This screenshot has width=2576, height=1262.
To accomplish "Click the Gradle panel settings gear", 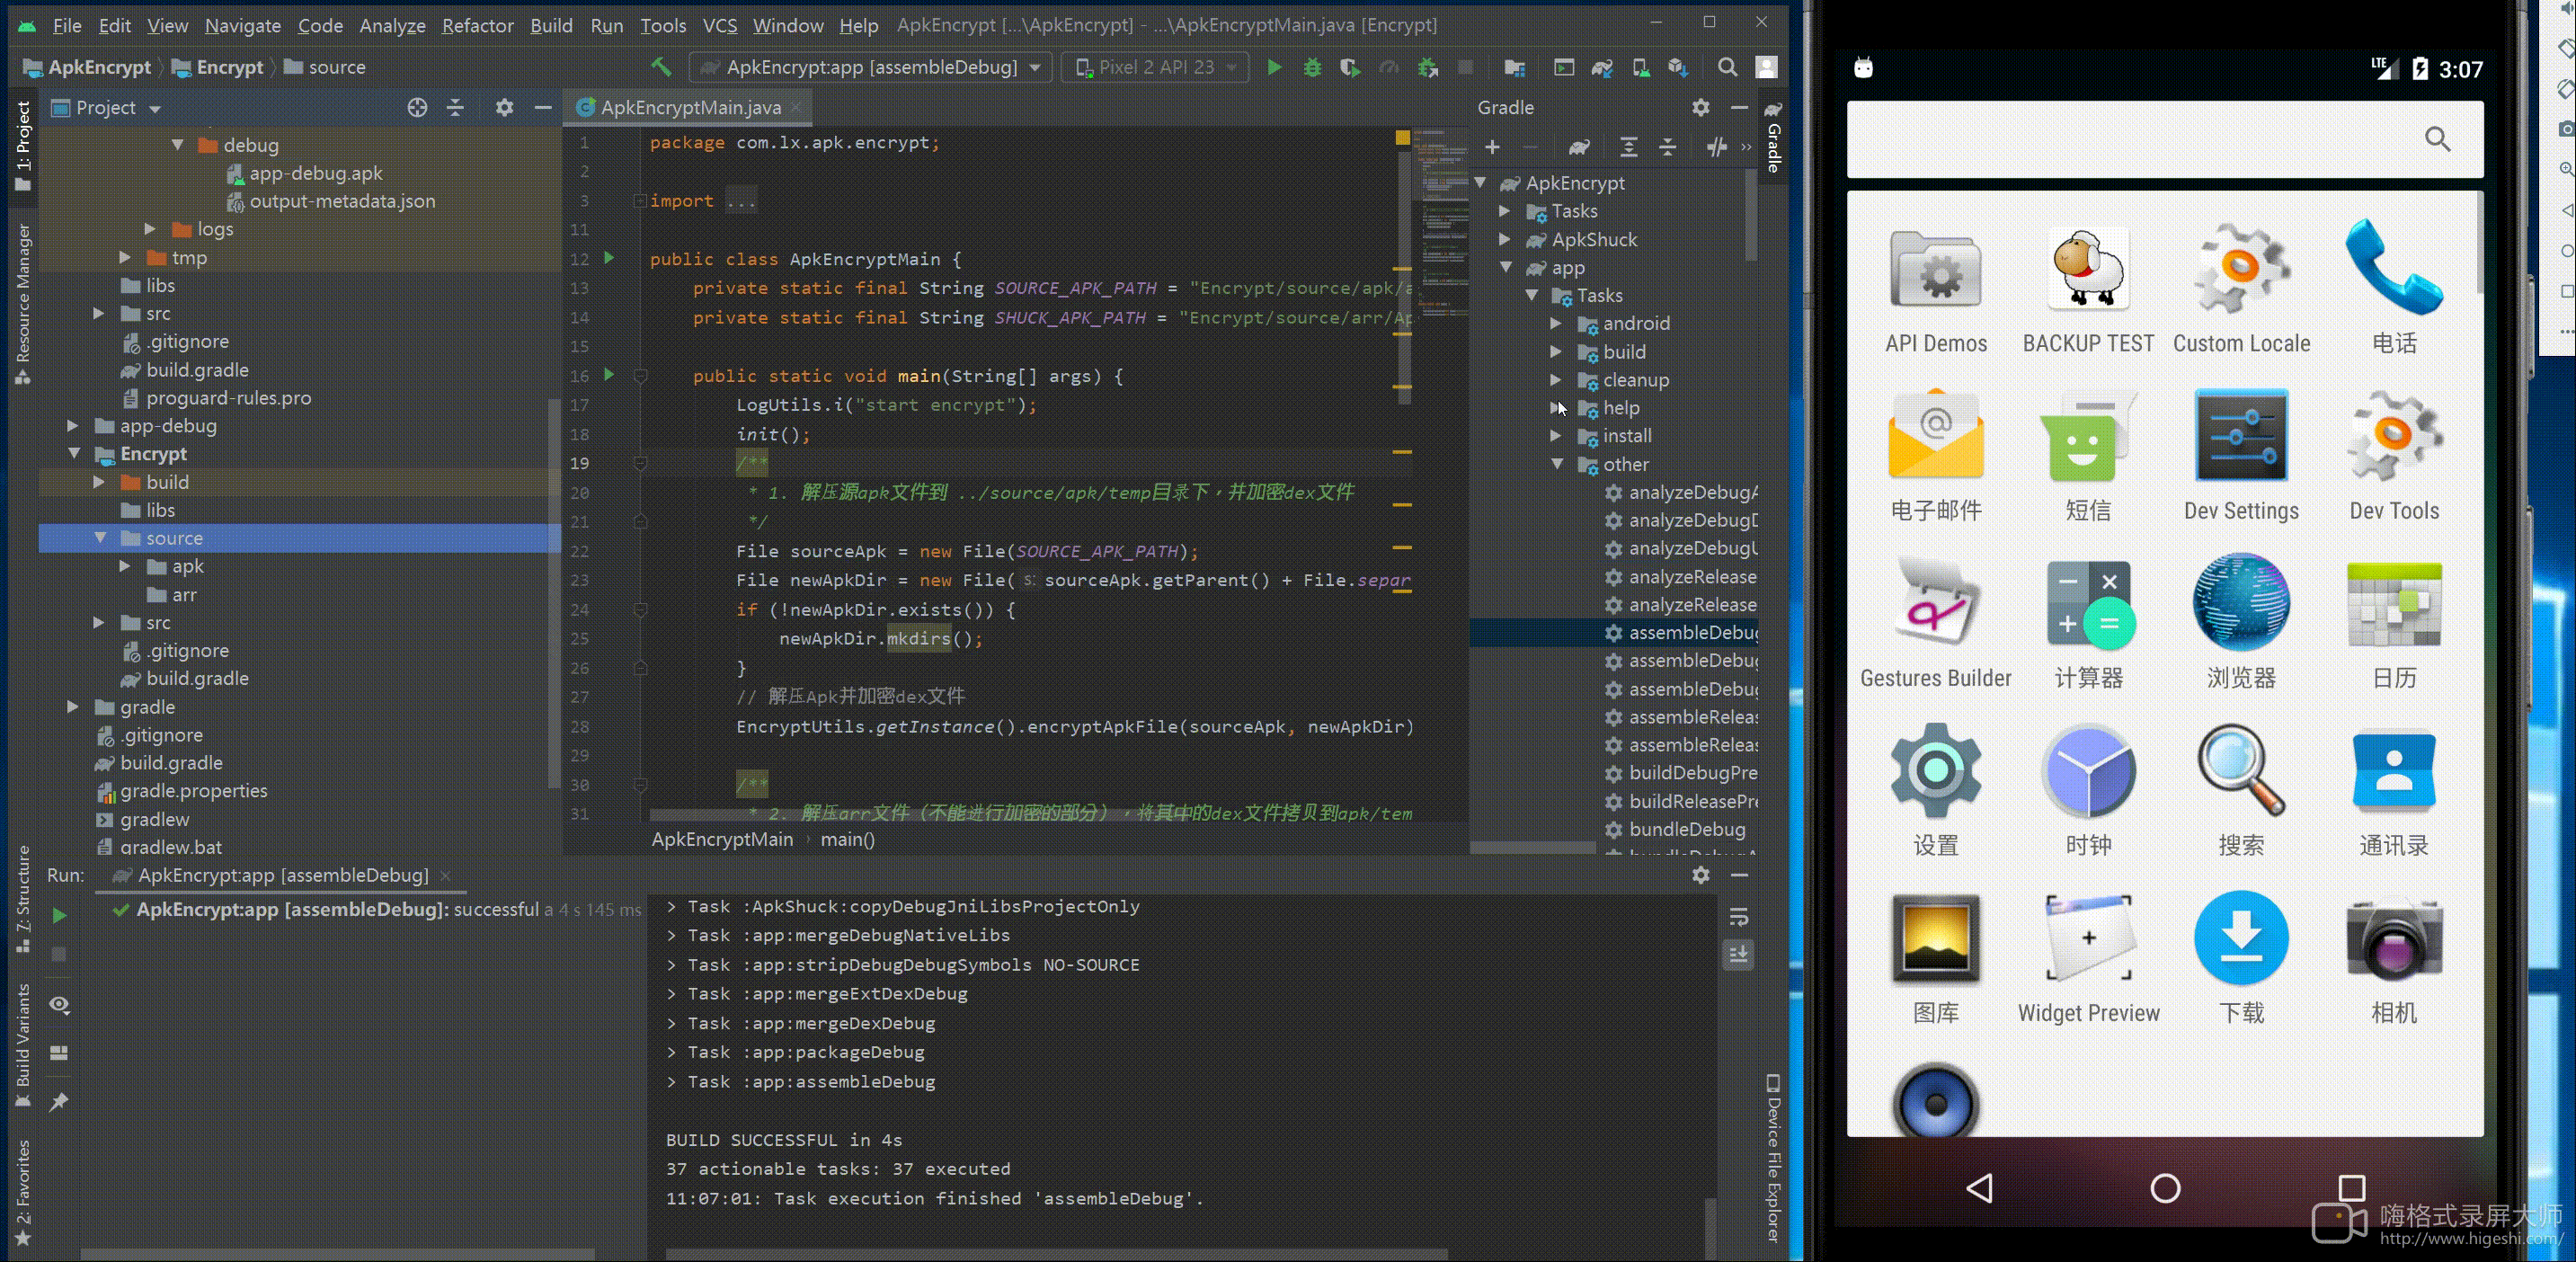I will [1700, 107].
